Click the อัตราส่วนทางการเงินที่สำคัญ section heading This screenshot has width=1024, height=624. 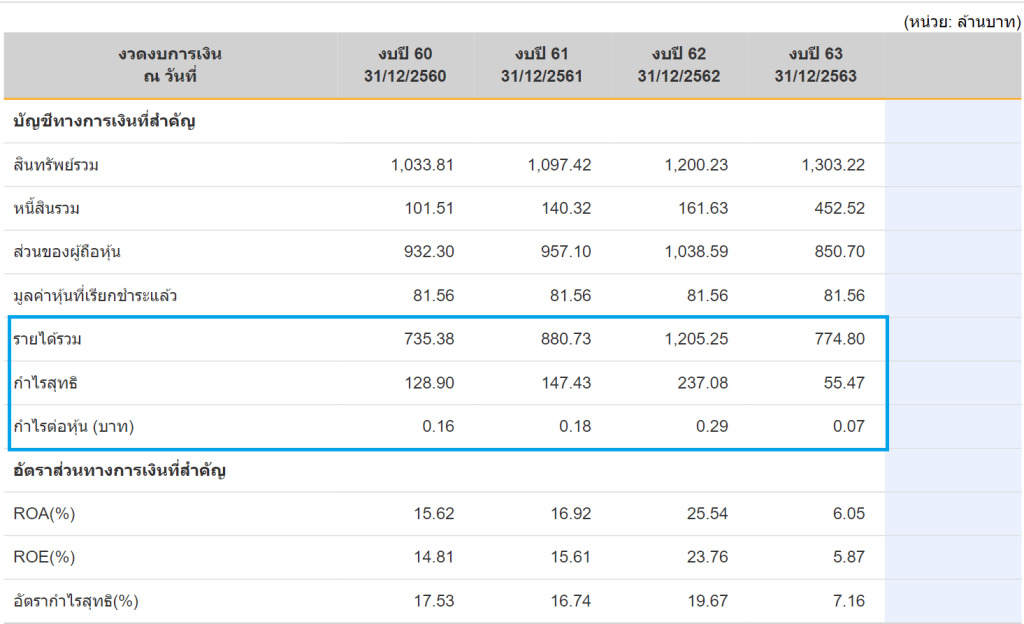pyautogui.click(x=119, y=470)
